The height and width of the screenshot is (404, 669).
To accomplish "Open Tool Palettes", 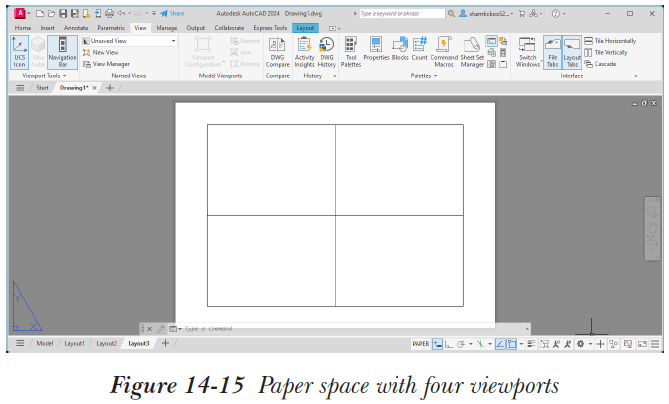I will [351, 52].
